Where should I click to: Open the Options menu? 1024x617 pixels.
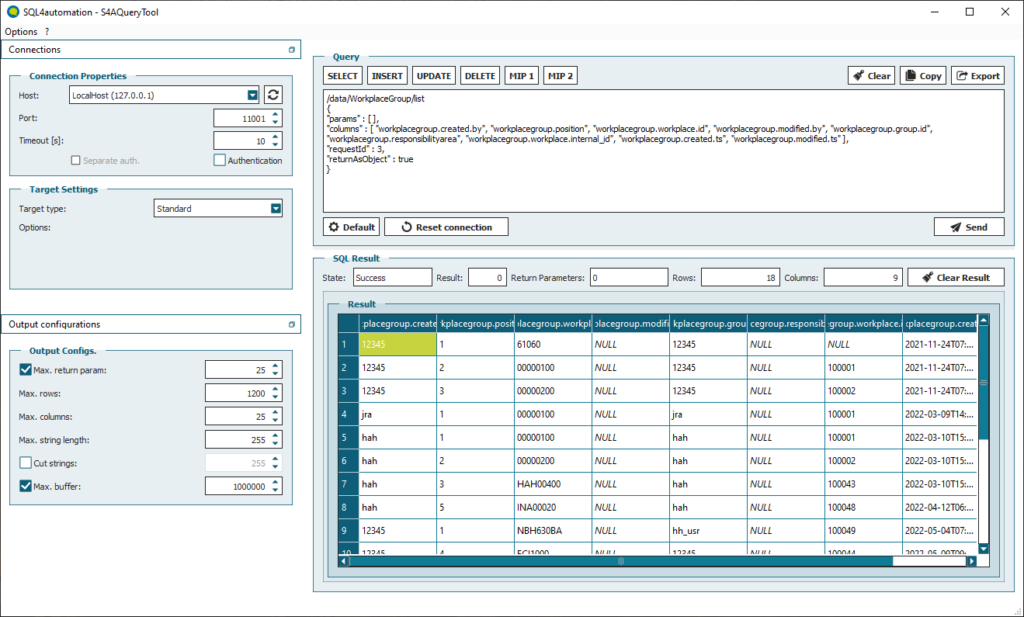tap(21, 32)
